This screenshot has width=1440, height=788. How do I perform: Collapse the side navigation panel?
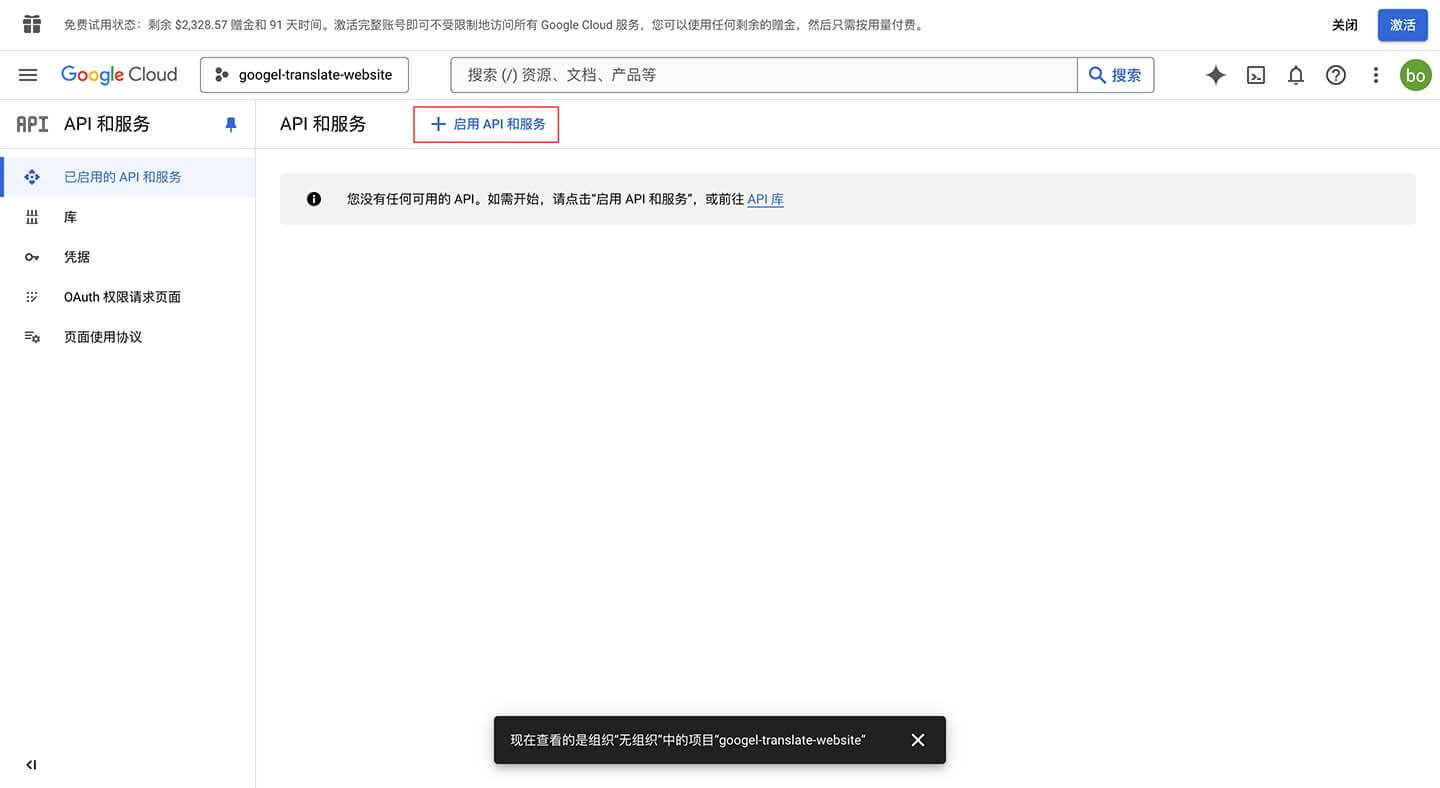click(31, 765)
